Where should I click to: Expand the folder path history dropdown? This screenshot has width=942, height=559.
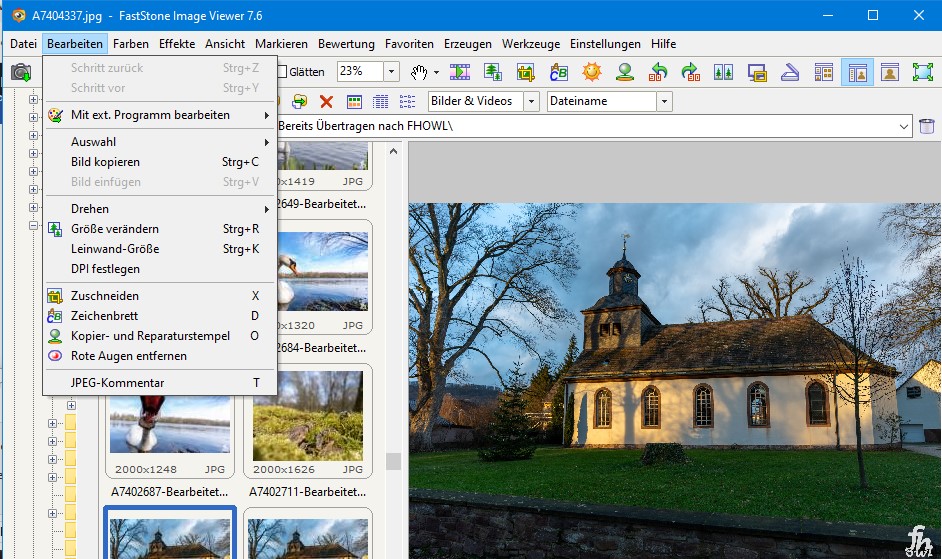coord(904,126)
